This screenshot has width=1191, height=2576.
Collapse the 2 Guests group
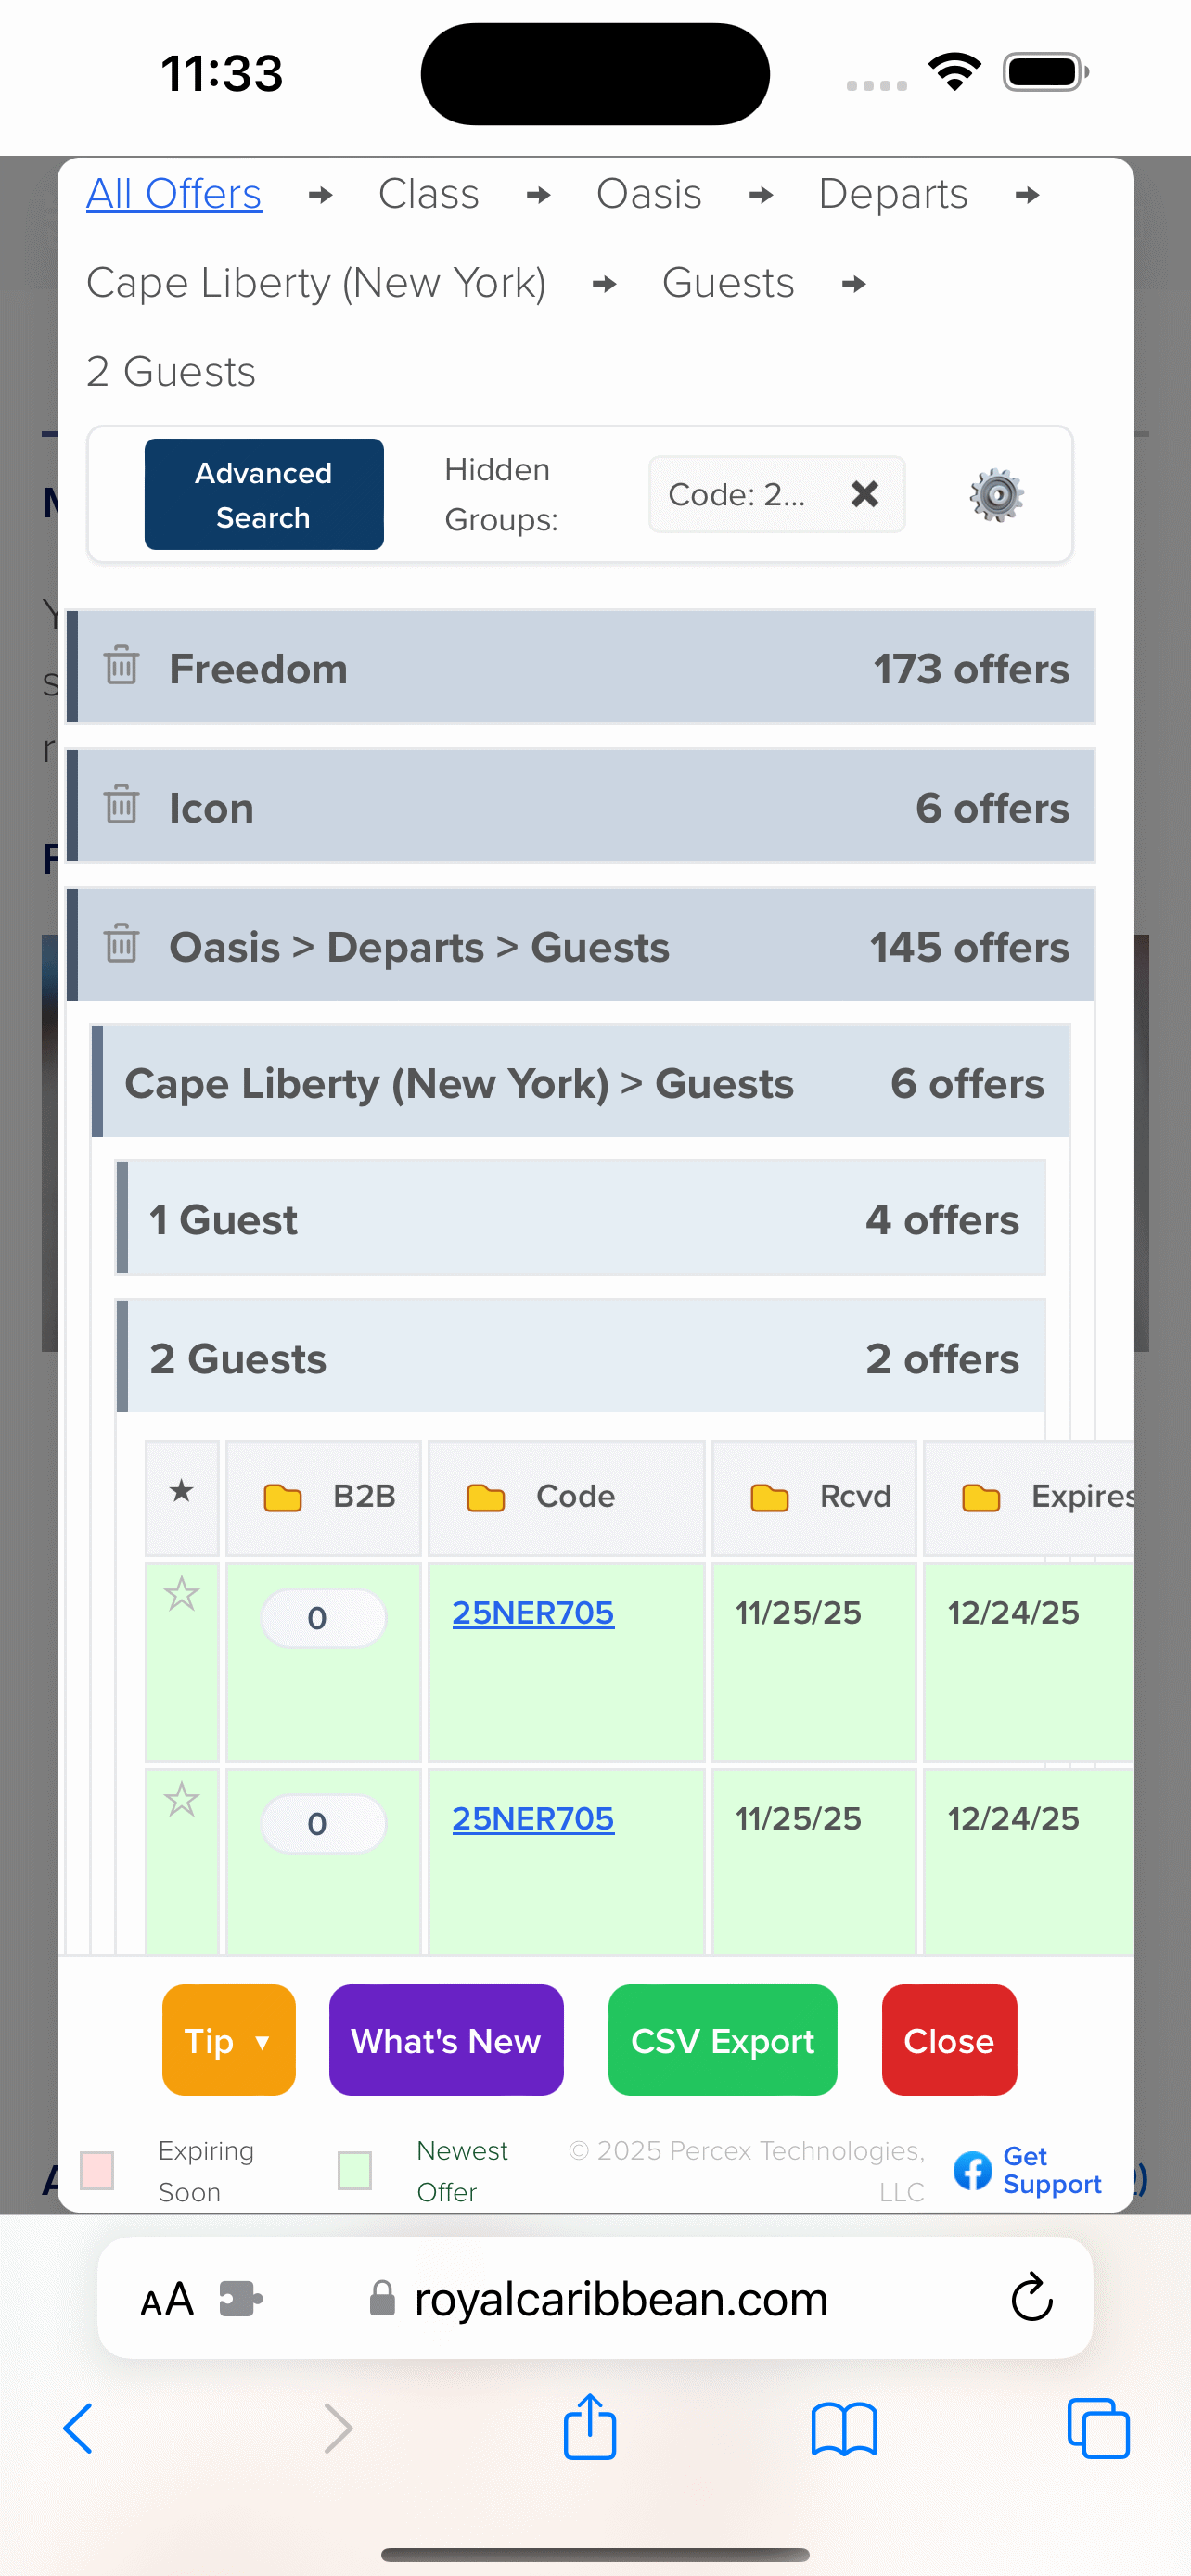tap(582, 1358)
